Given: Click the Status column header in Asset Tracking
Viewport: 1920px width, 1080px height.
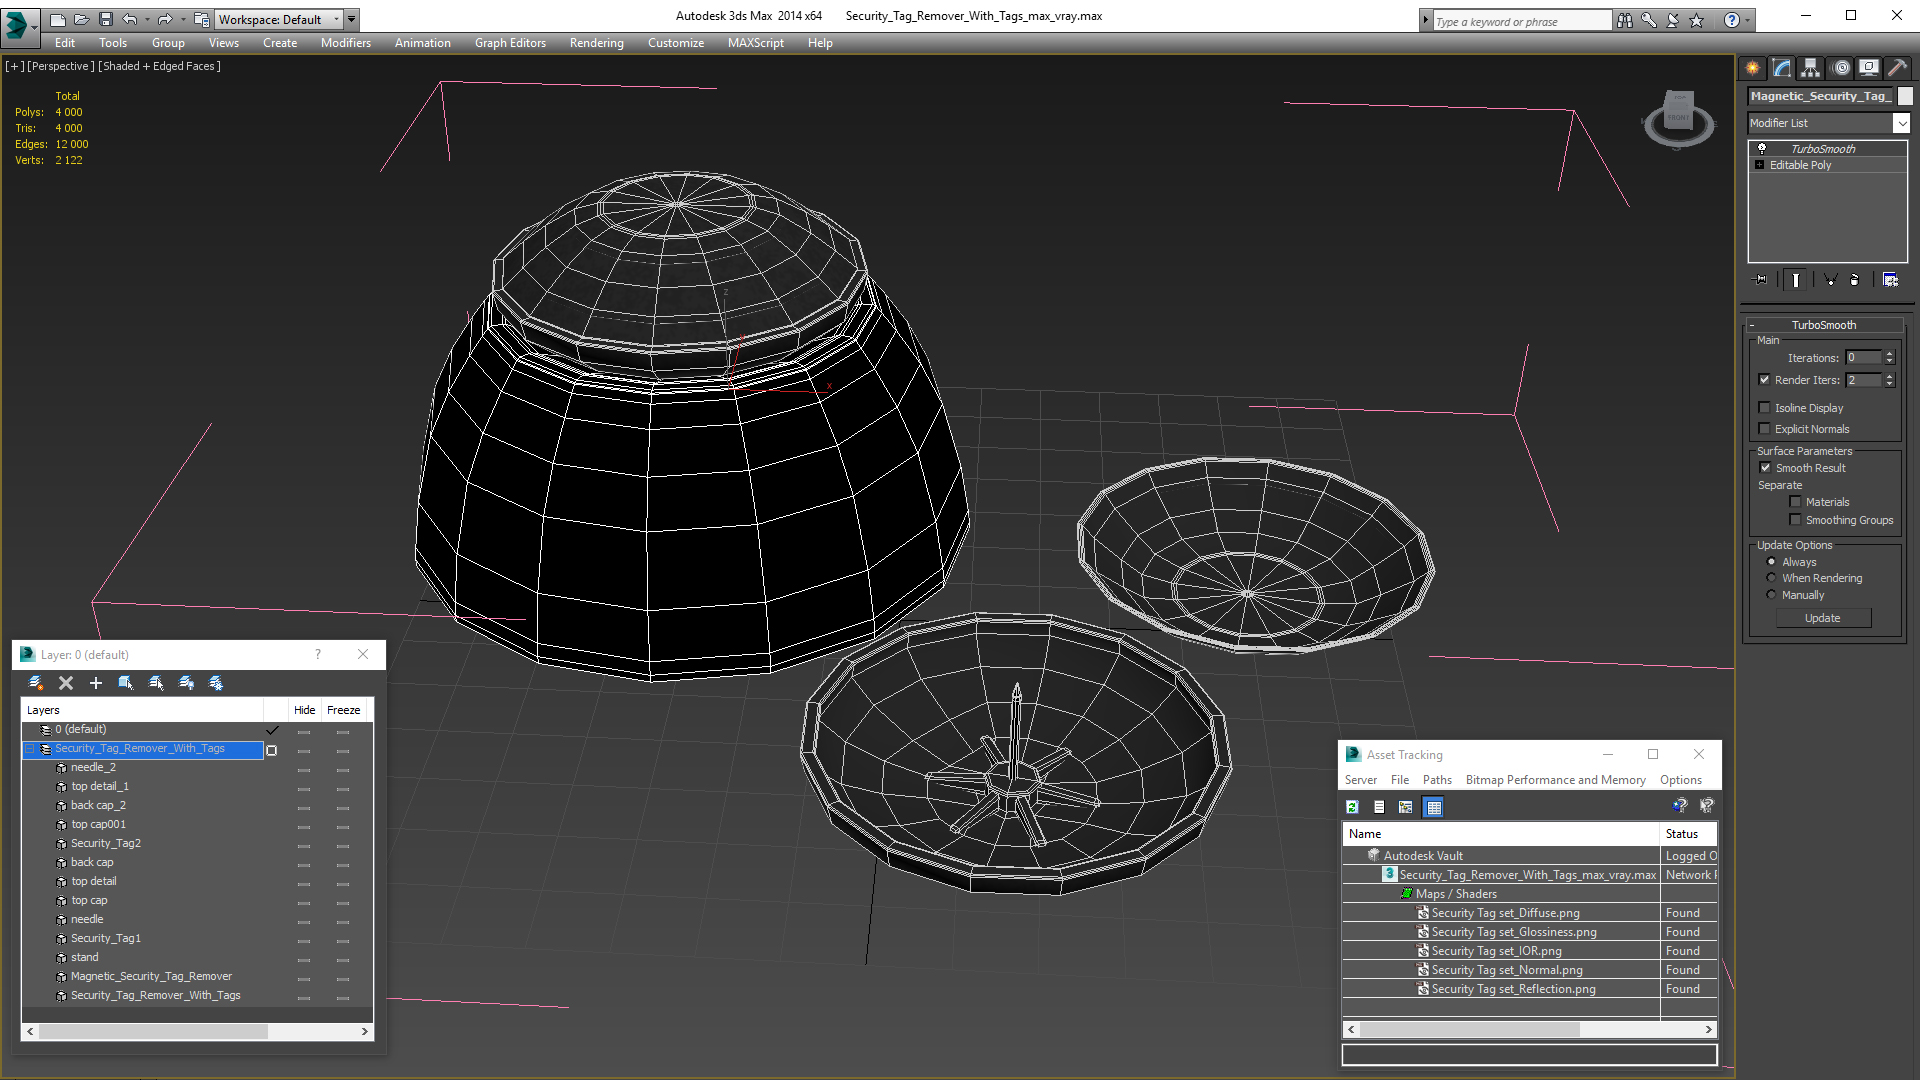Looking at the screenshot, I should (1688, 834).
